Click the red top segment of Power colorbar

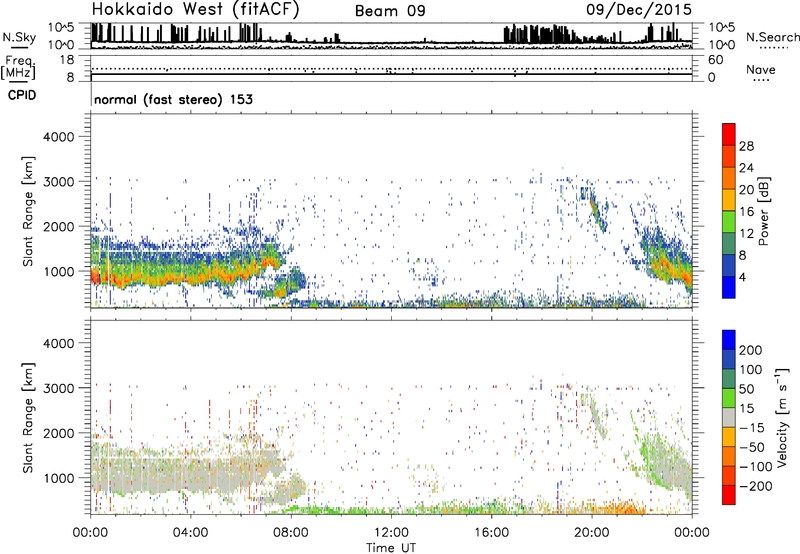(729, 134)
